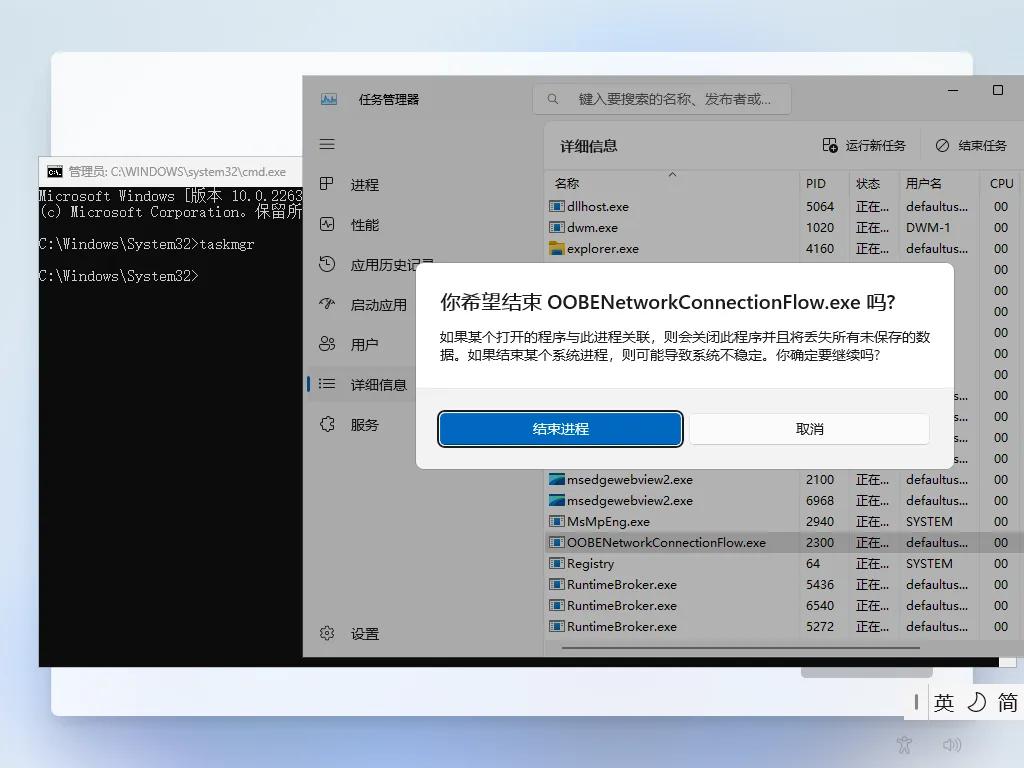Open the hamburger navigation menu

click(x=327, y=144)
